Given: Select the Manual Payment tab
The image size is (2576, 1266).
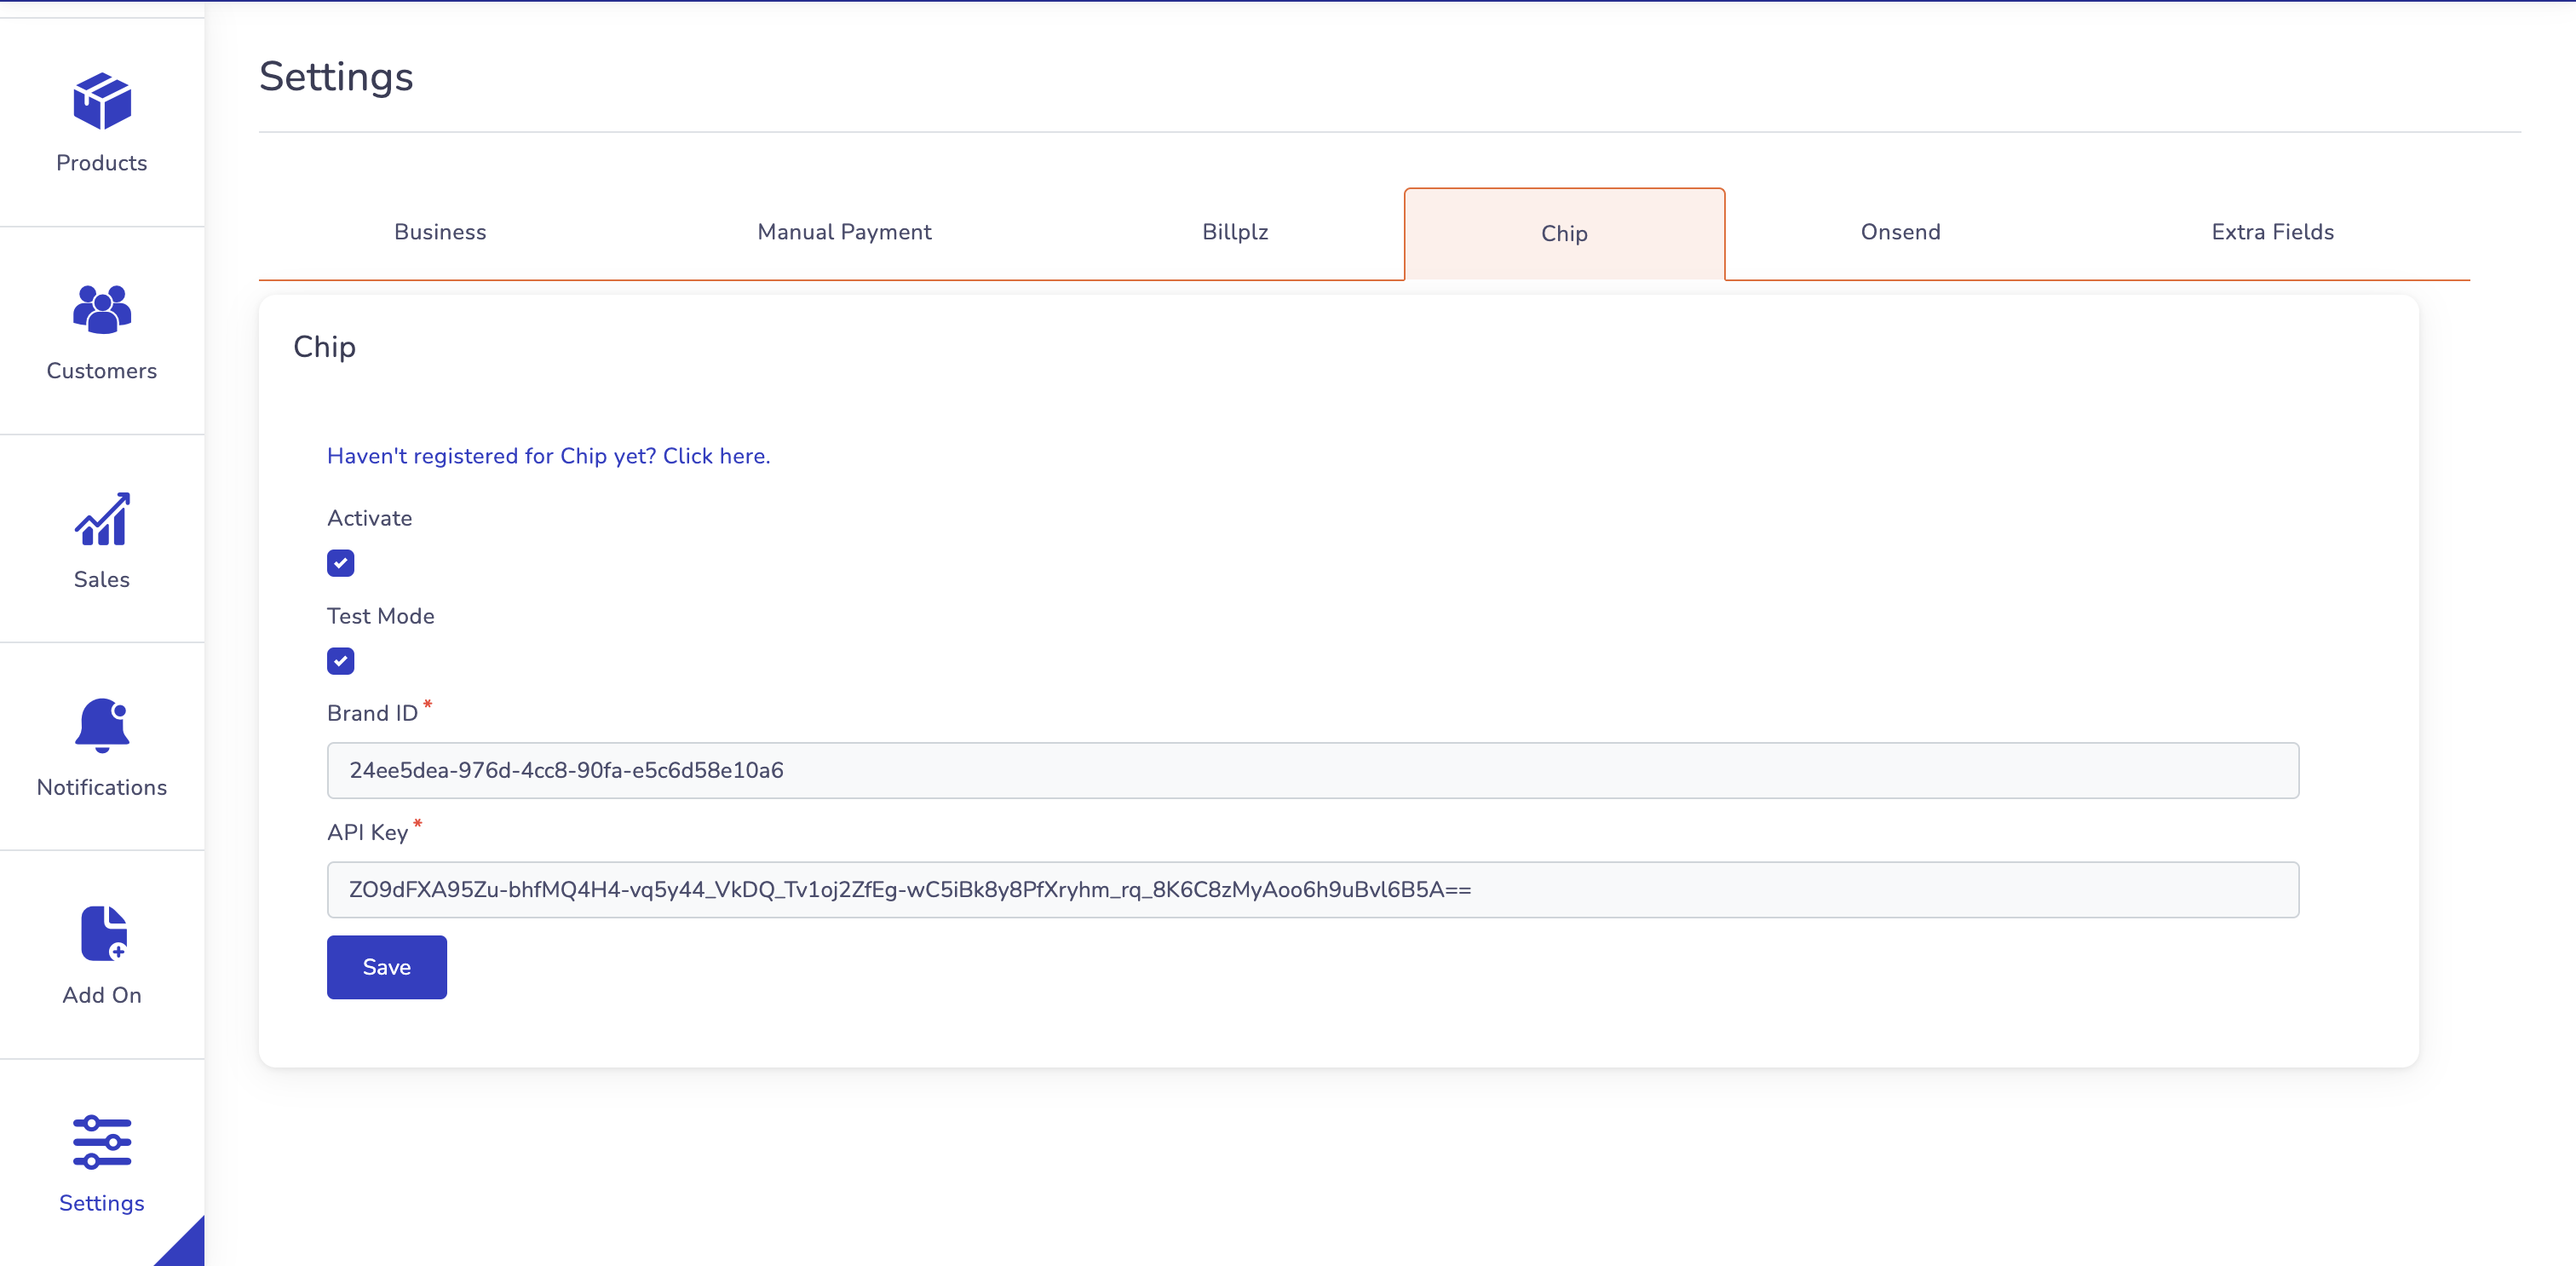Looking at the screenshot, I should click(842, 232).
